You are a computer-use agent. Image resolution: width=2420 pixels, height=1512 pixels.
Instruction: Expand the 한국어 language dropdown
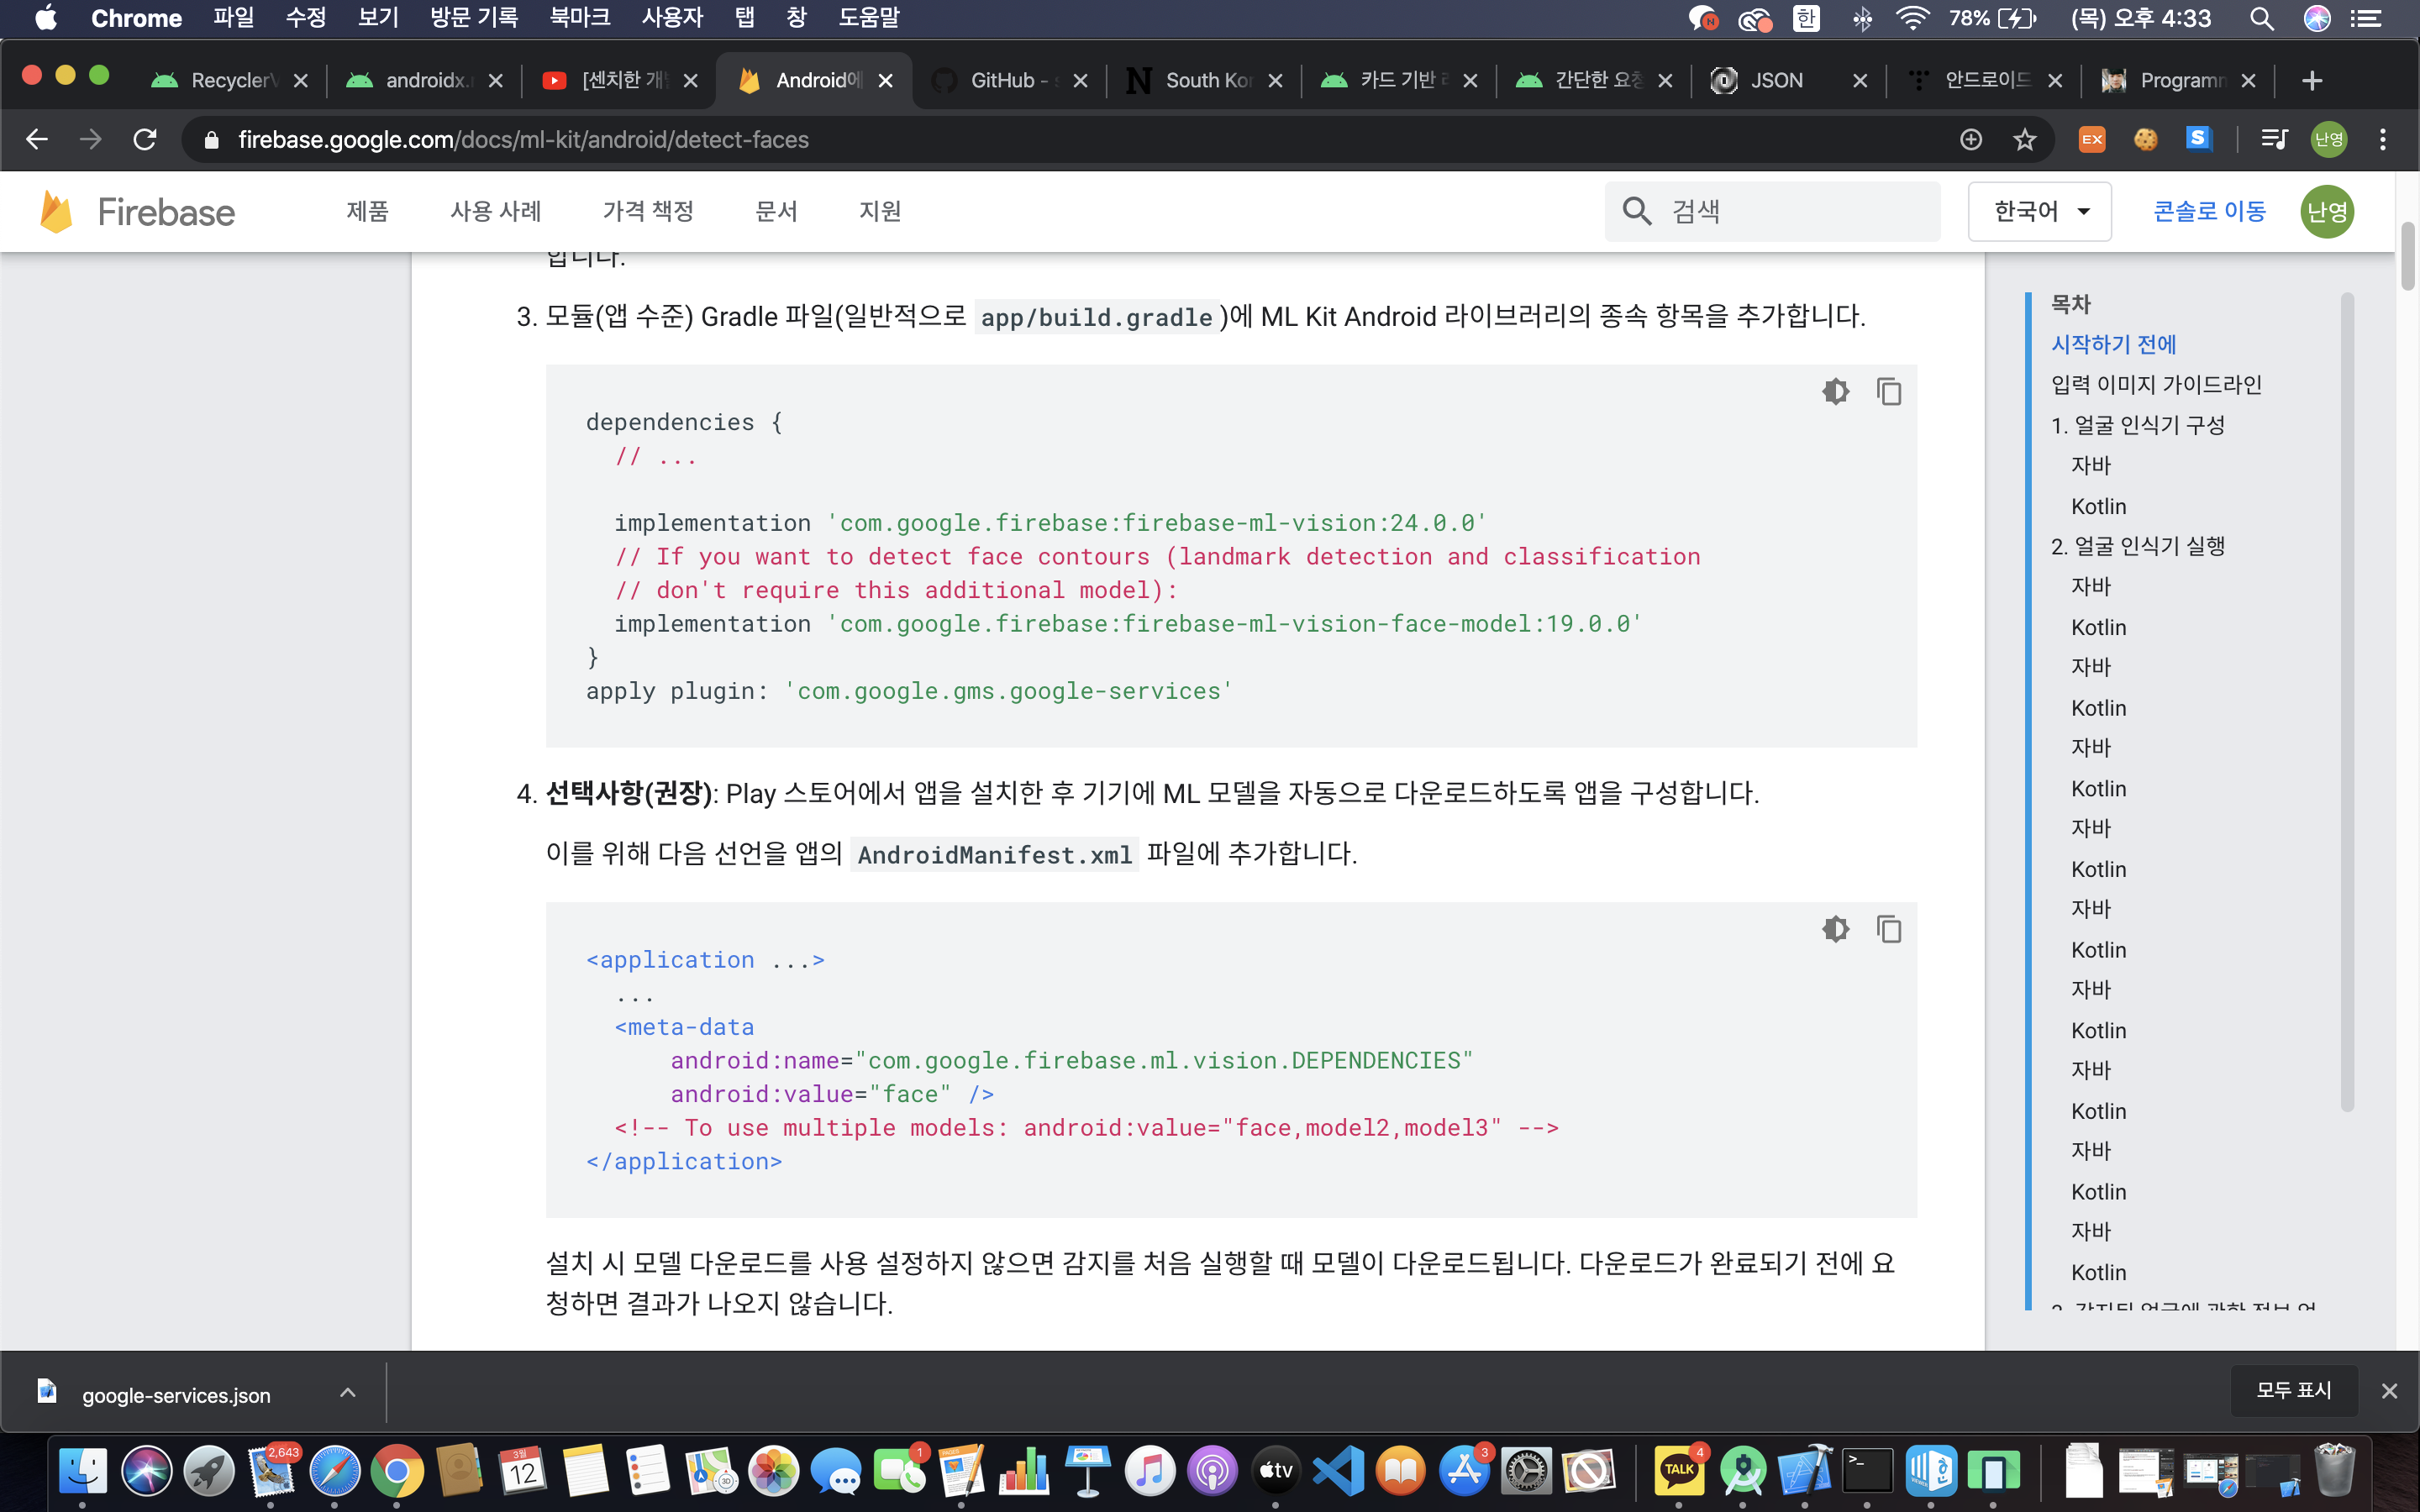[x=2039, y=211]
